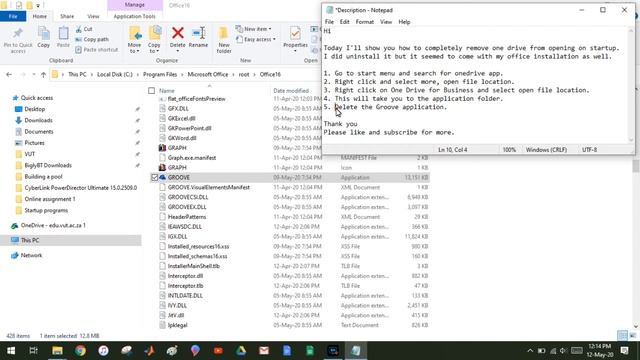640x360 pixels.
Task: Click Cut in the Clipboard group
Action: pos(84,29)
